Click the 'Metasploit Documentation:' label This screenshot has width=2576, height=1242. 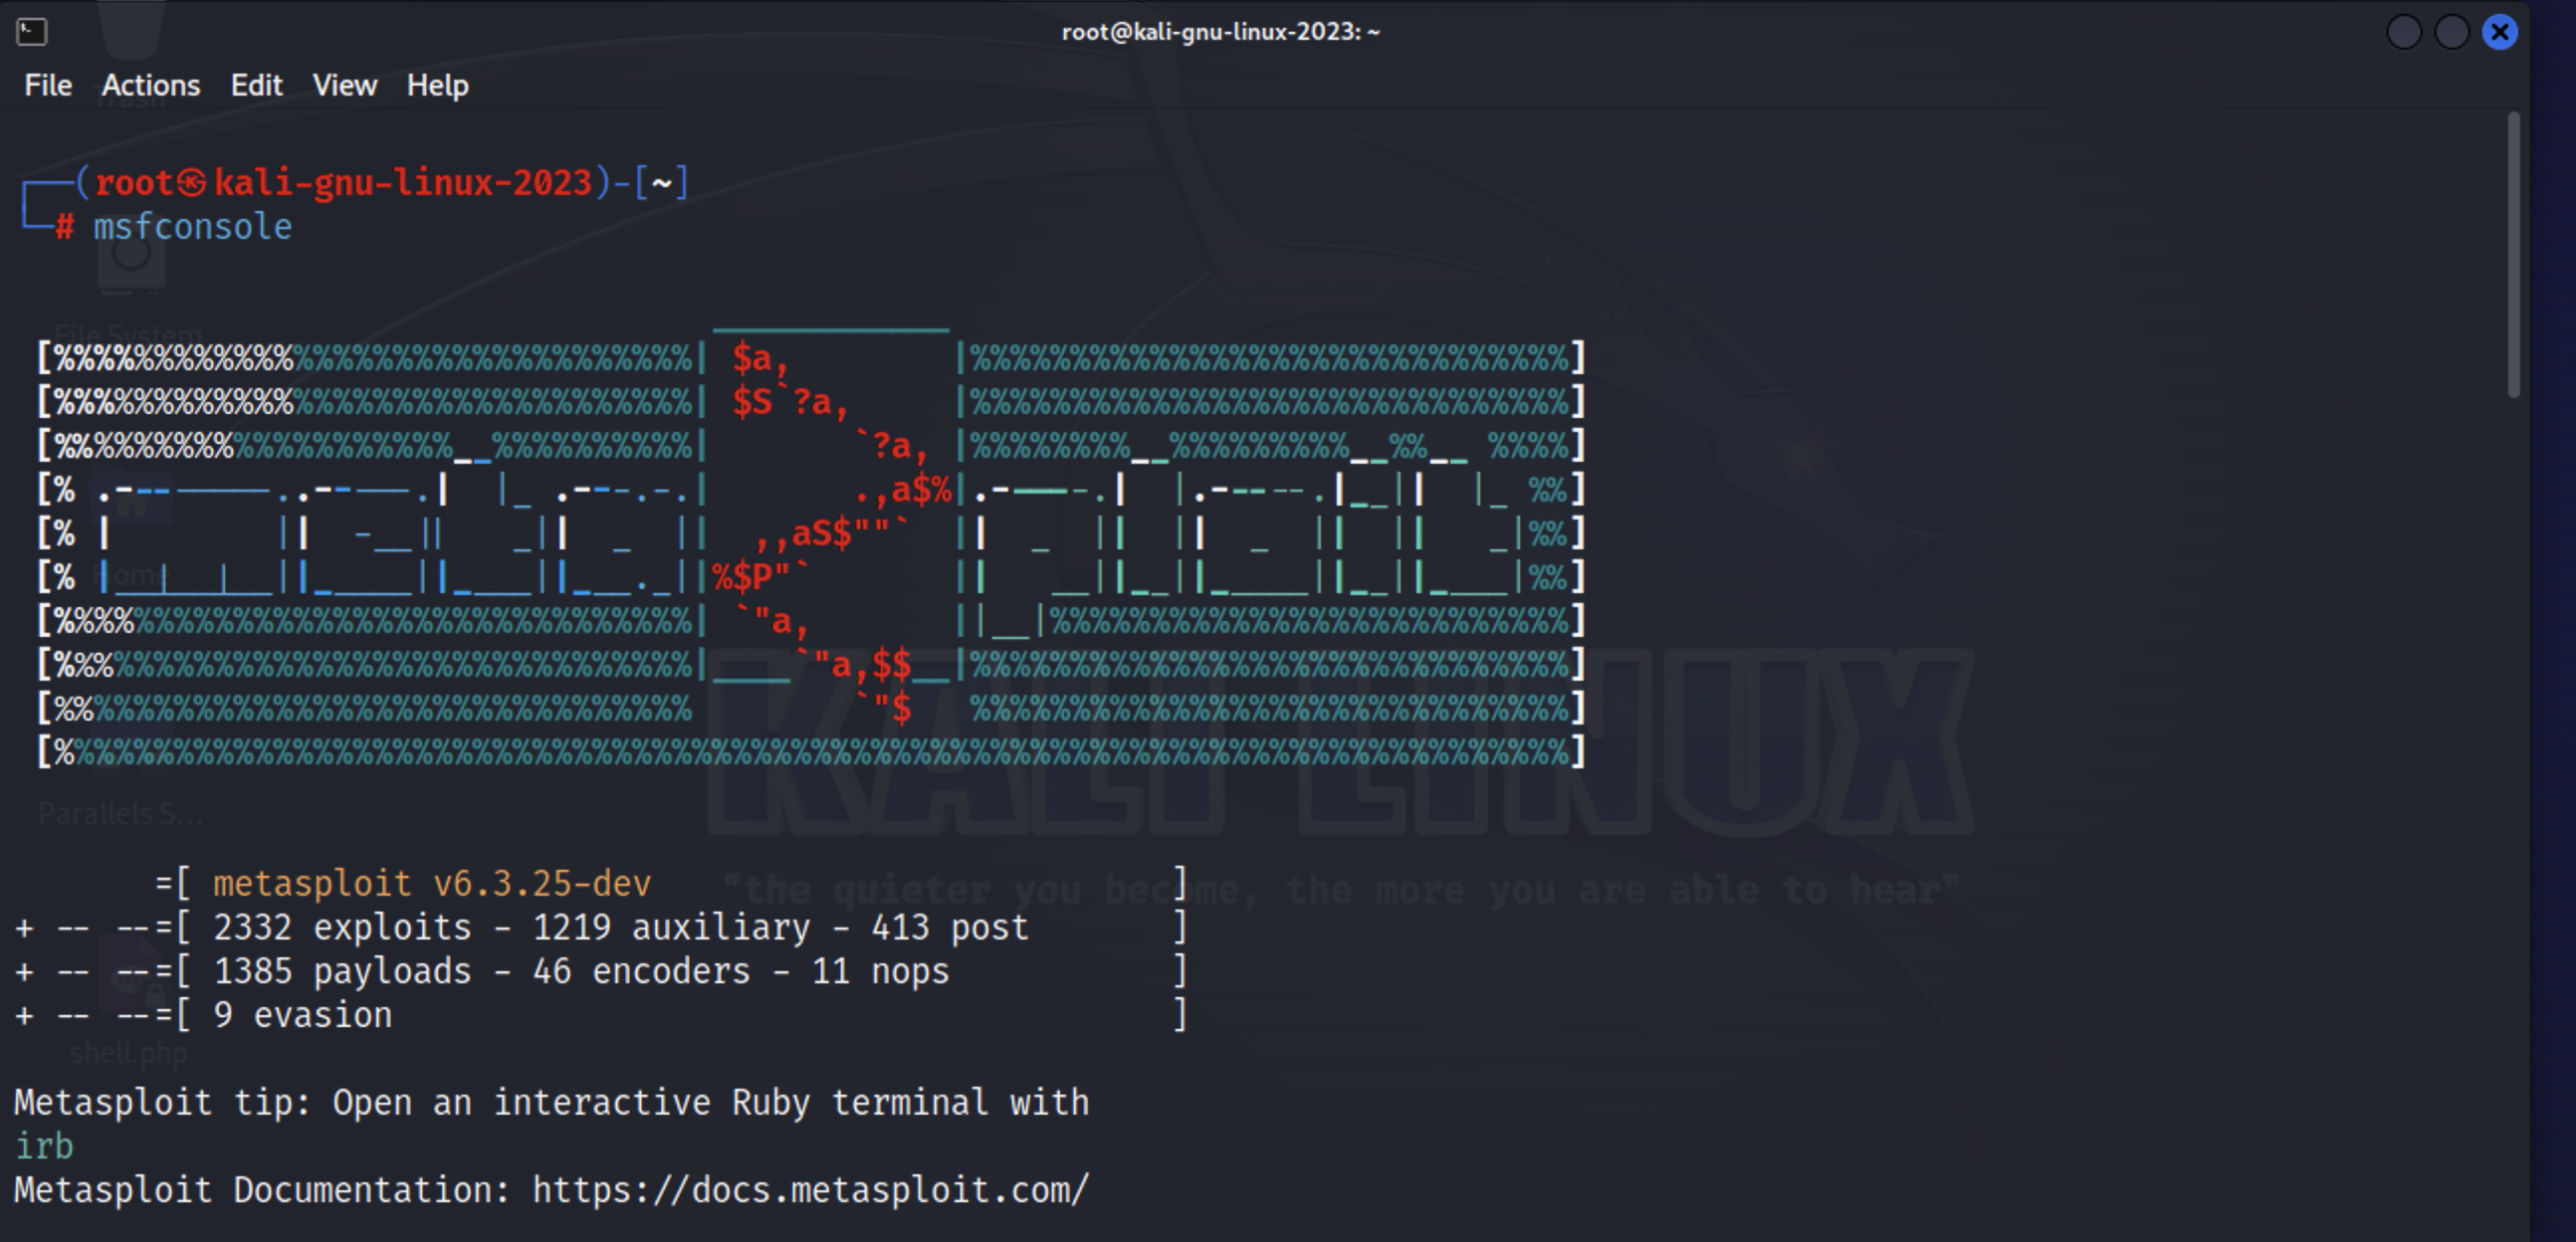click(262, 1190)
